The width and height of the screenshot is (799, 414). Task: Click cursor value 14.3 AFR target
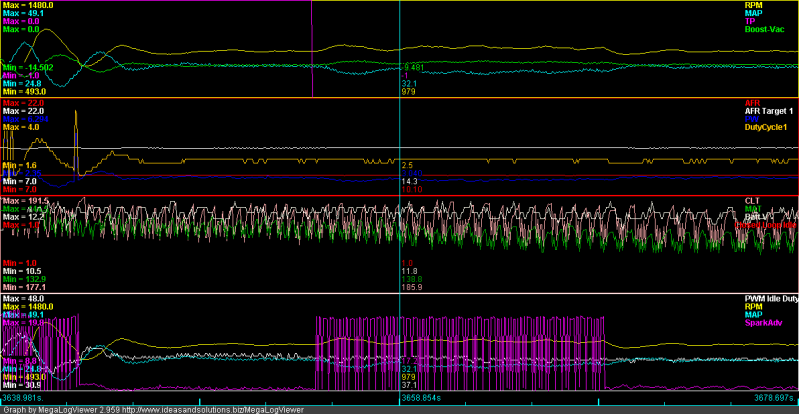(409, 182)
